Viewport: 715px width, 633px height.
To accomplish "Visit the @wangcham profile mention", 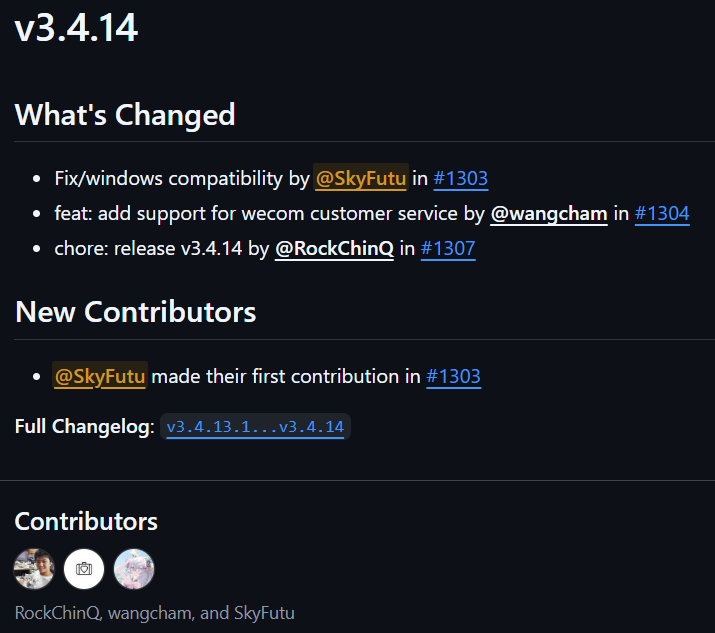I will point(549,213).
